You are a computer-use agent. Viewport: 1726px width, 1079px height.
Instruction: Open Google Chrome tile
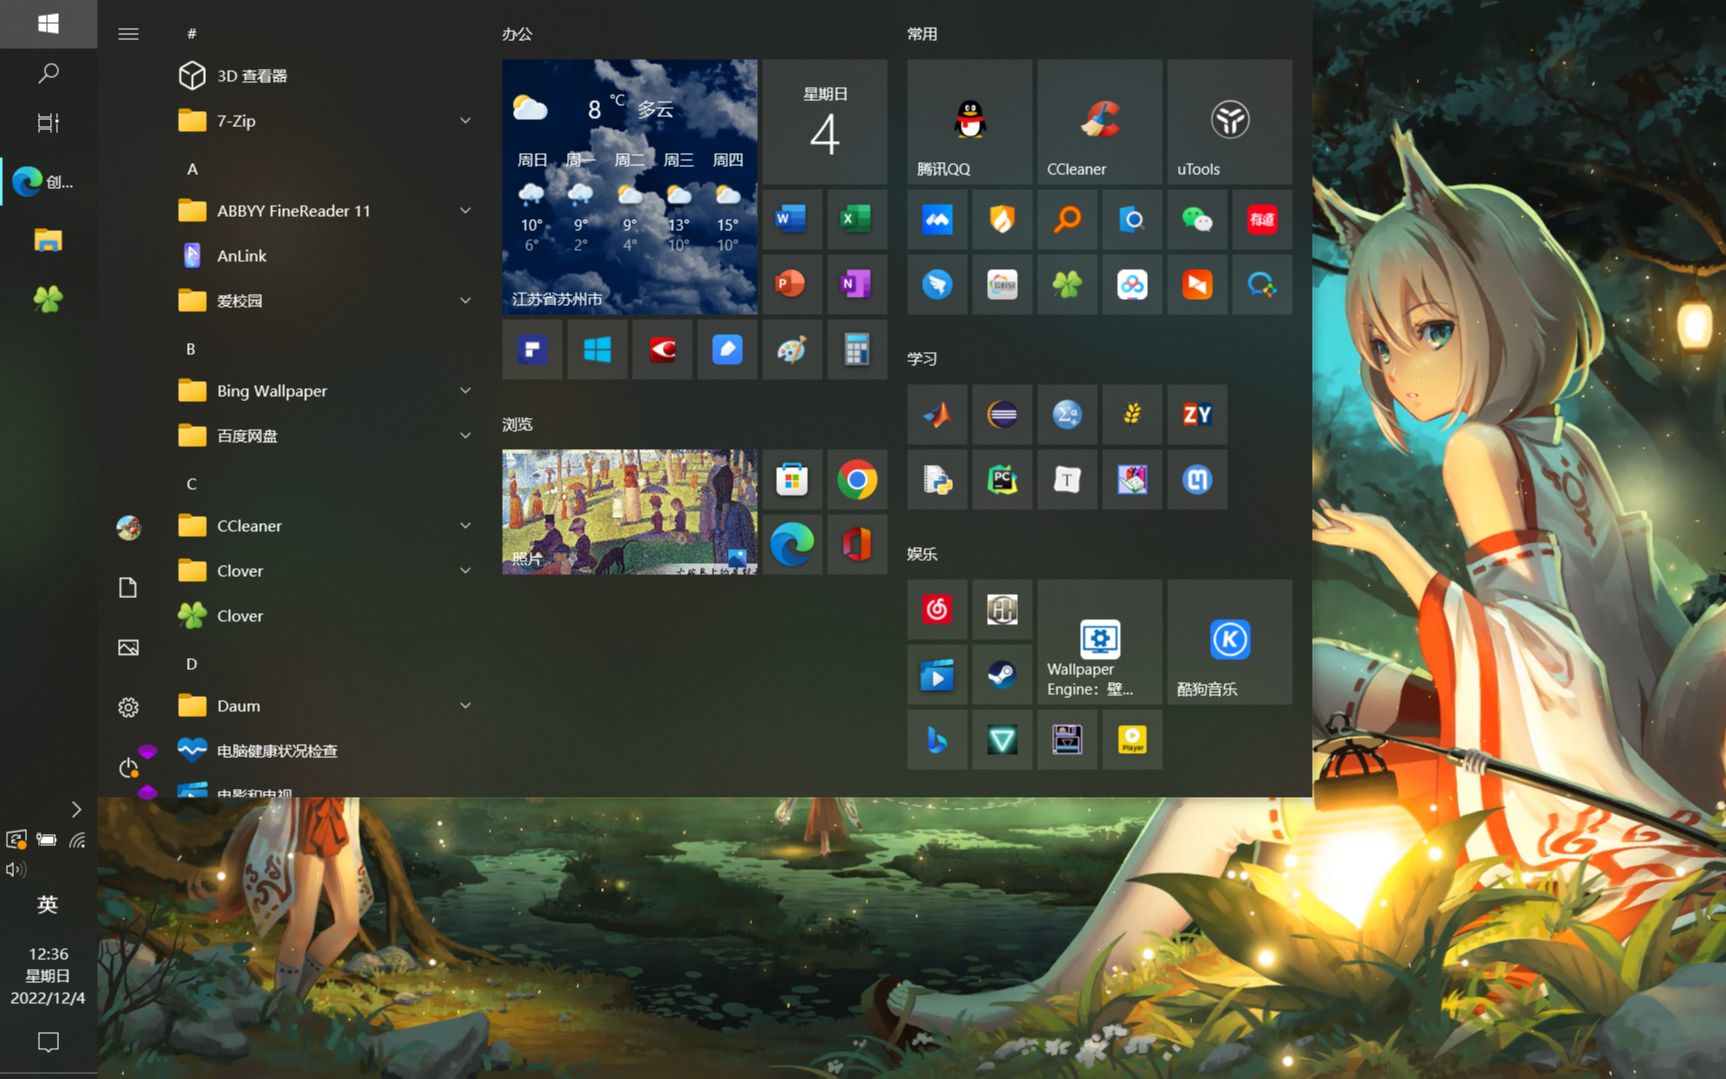(857, 479)
